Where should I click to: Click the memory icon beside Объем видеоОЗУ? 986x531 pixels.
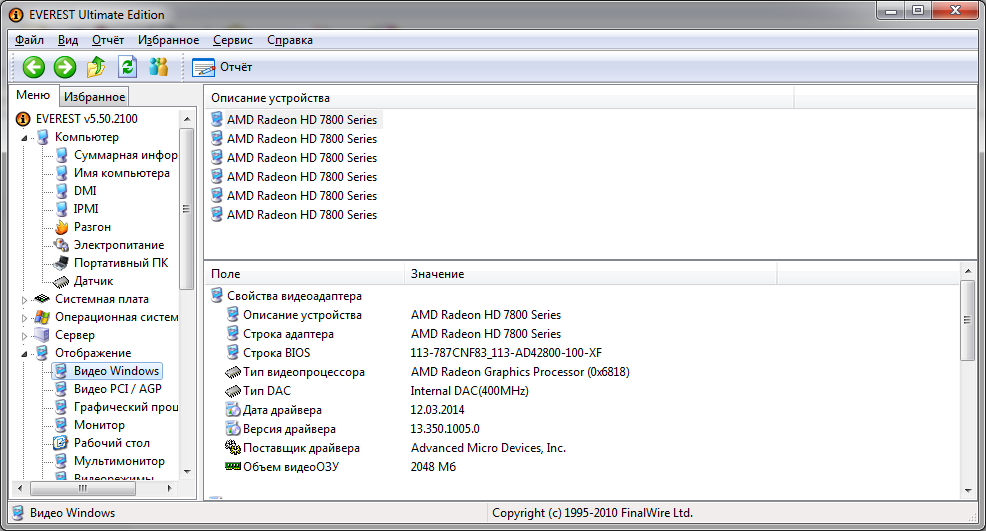pos(233,466)
